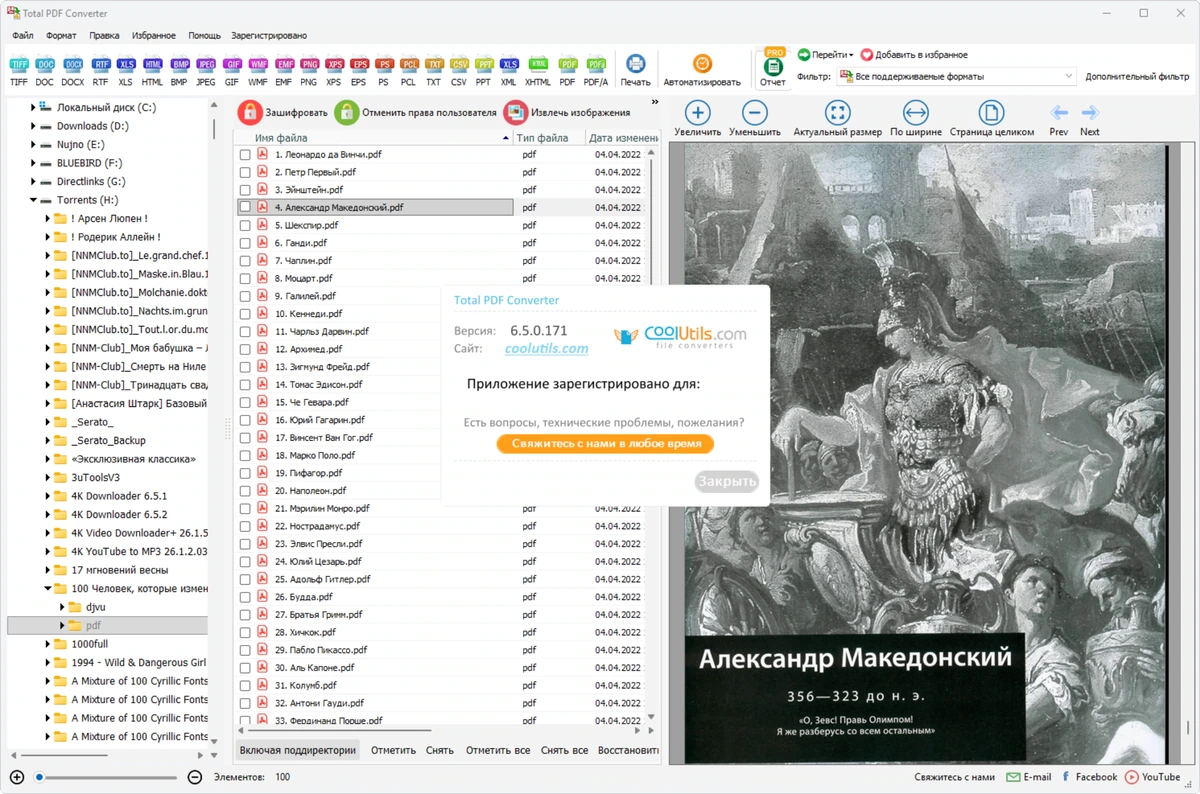Open the Зарегистрировано menu
This screenshot has height=794, width=1200.
click(269, 35)
